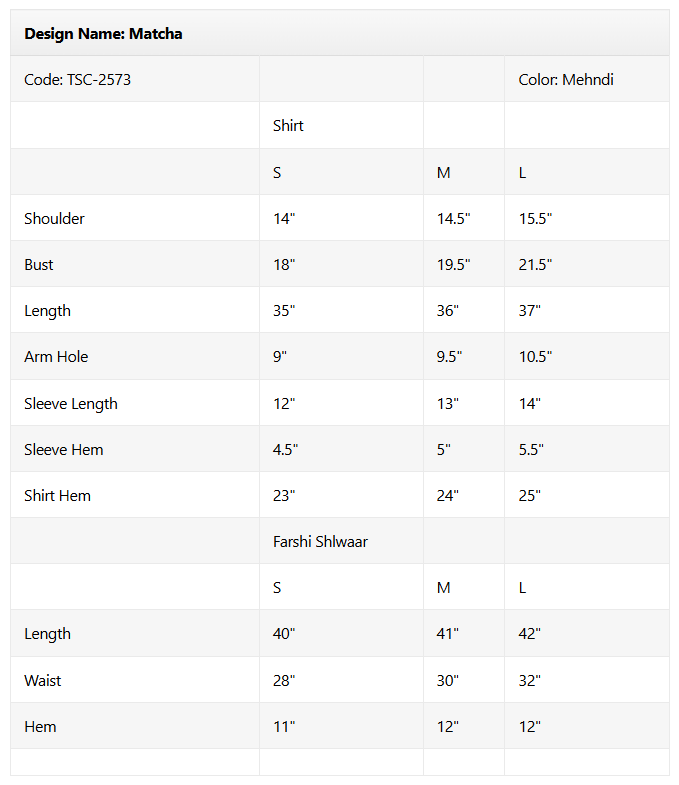Click the Farshi Shlwaar section heading
The width and height of the screenshot is (679, 785).
(x=320, y=542)
